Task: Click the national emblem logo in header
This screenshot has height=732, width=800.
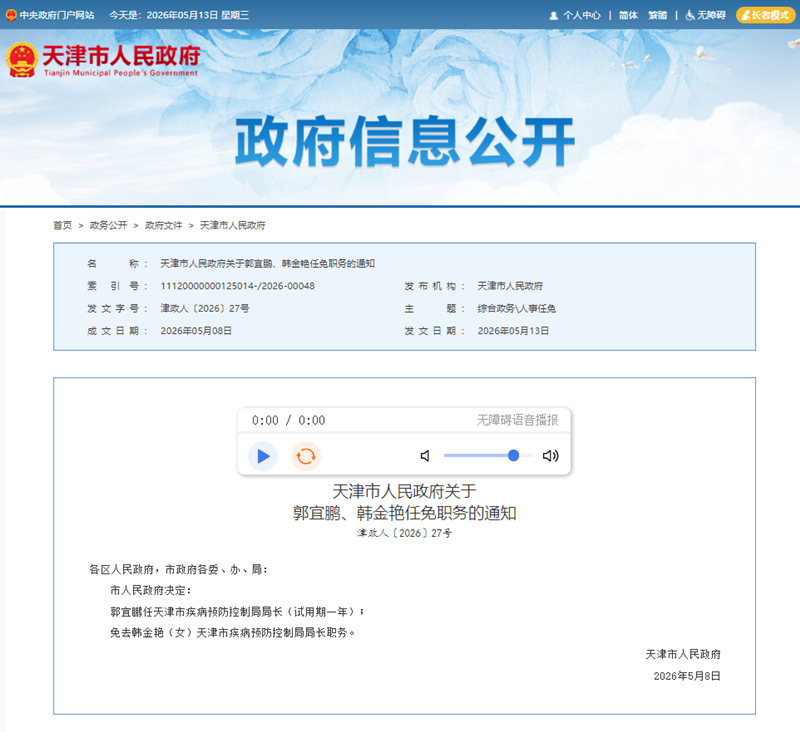Action: (22, 60)
